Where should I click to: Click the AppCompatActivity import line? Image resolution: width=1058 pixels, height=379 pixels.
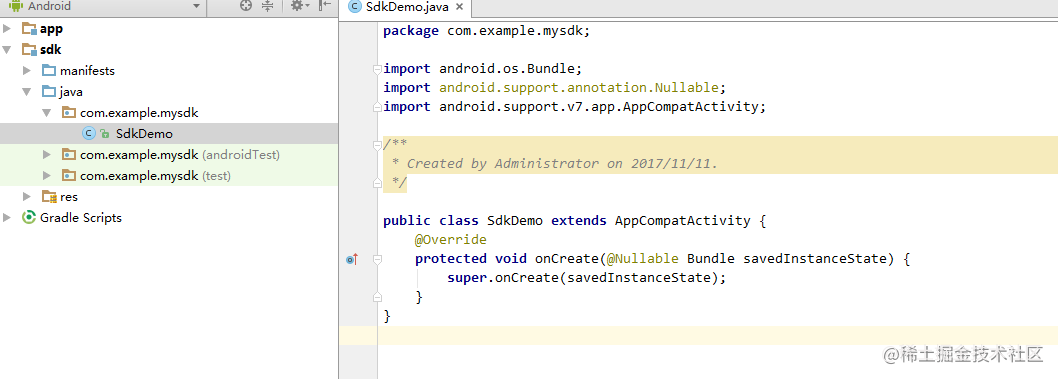[x=575, y=107]
